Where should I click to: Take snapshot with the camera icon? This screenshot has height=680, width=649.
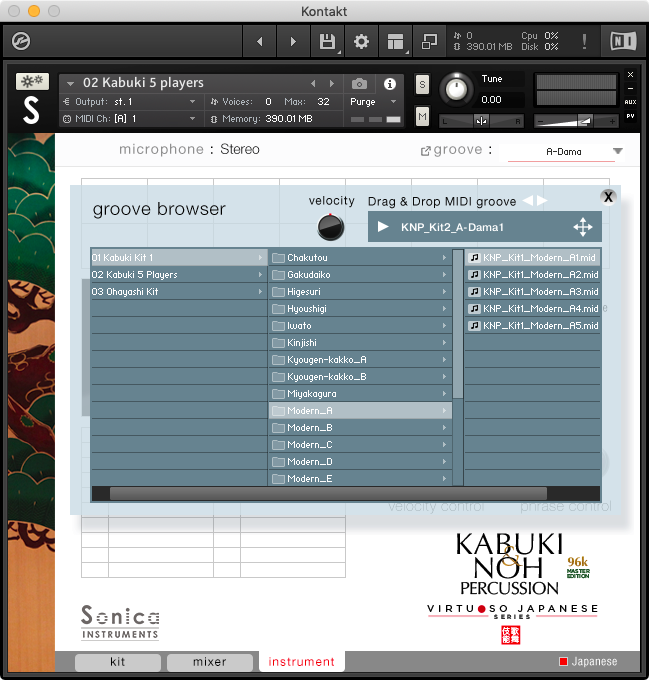pos(359,83)
